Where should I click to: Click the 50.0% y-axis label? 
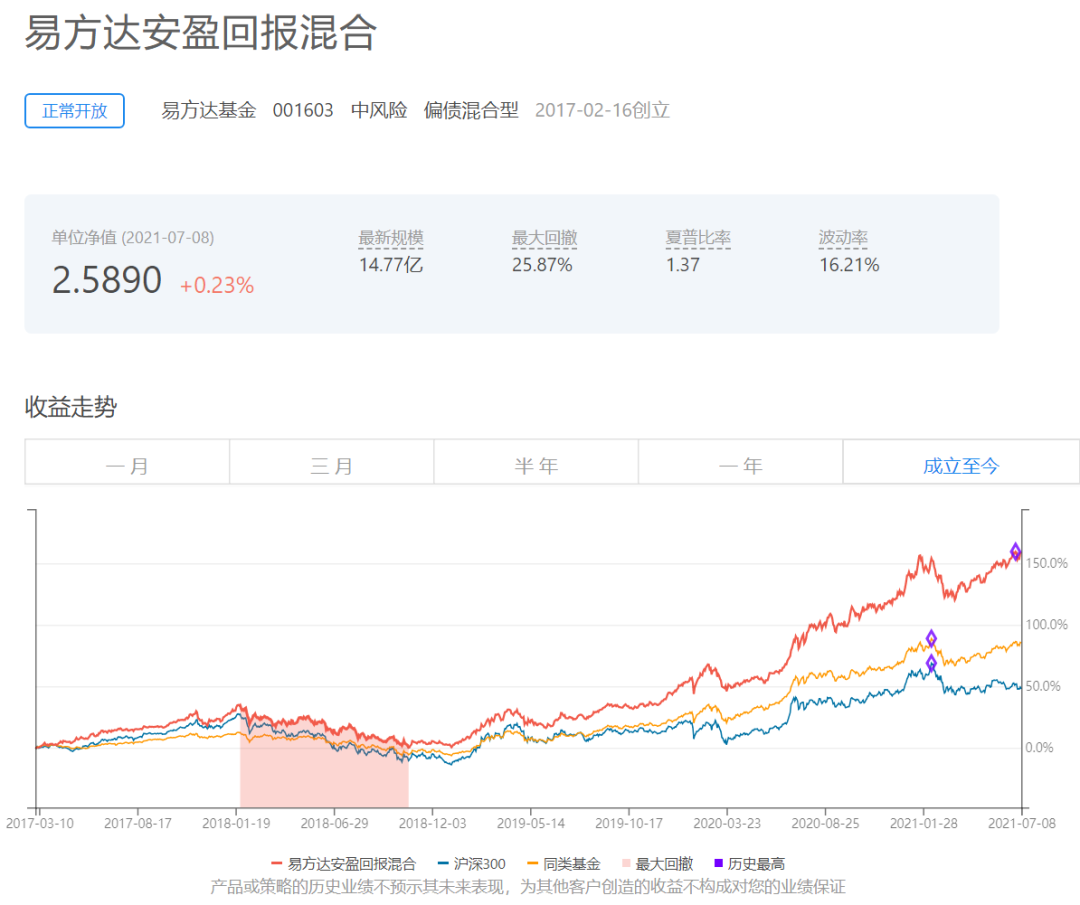1043,686
